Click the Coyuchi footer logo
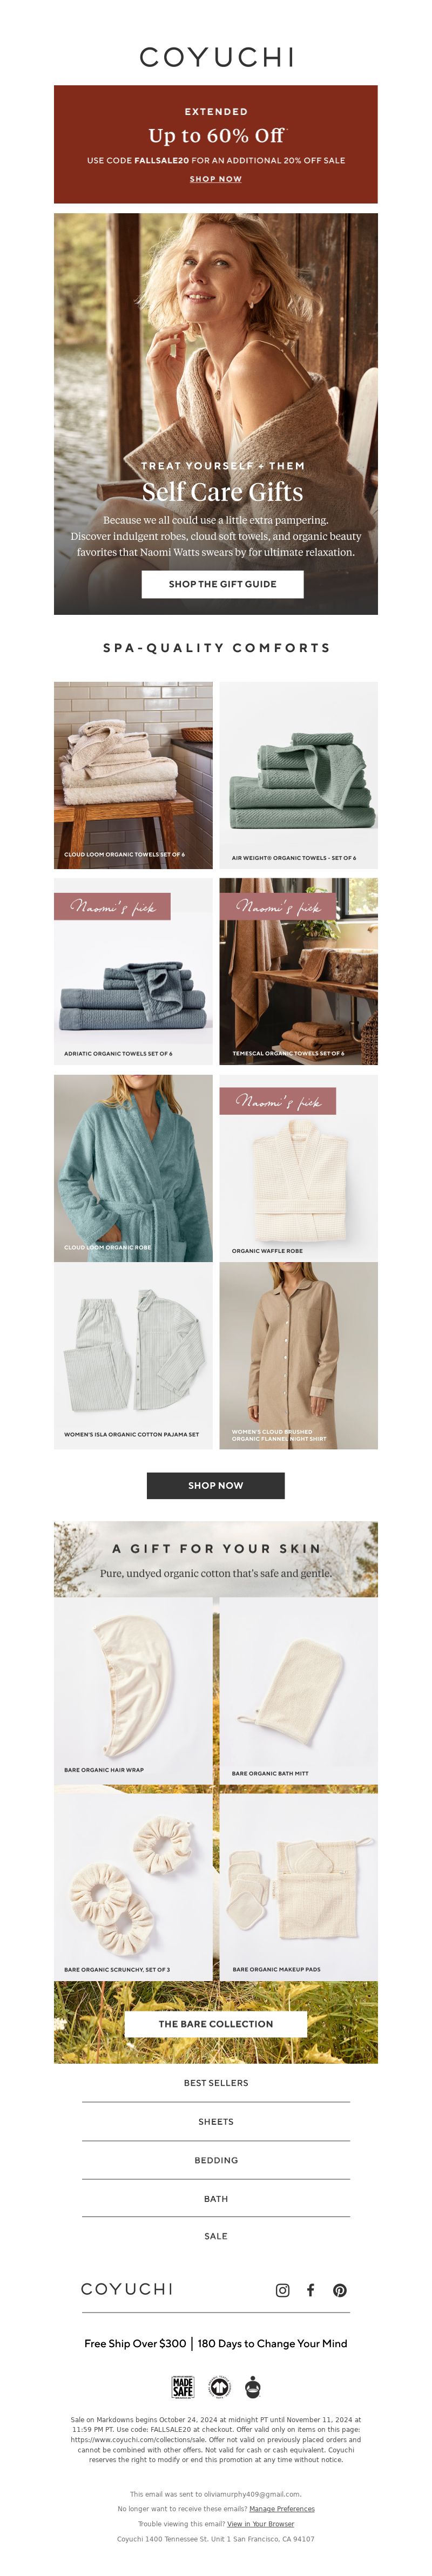This screenshot has height=2576, width=432. coord(127,2289)
